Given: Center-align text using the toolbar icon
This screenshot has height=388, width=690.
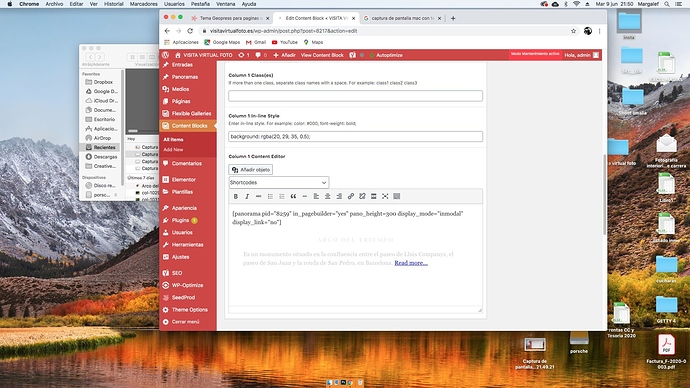Looking at the screenshot, I should 327,196.
